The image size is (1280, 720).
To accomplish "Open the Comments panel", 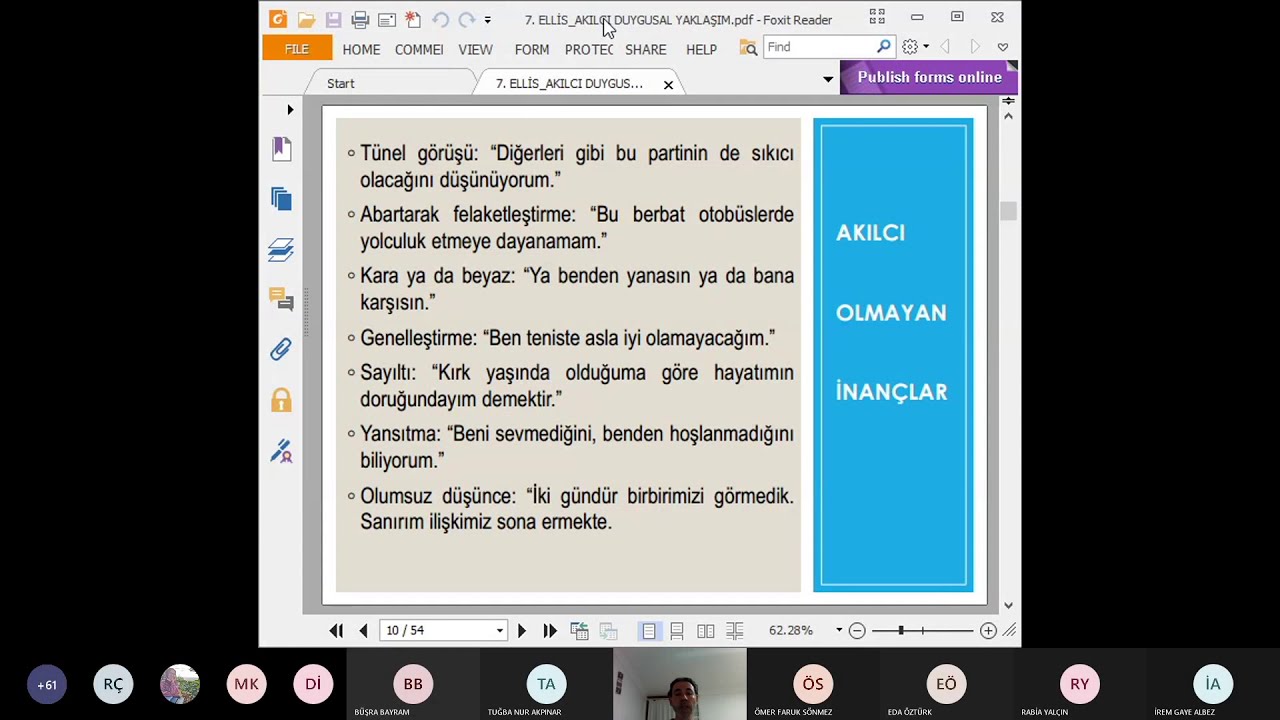I will [x=281, y=298].
